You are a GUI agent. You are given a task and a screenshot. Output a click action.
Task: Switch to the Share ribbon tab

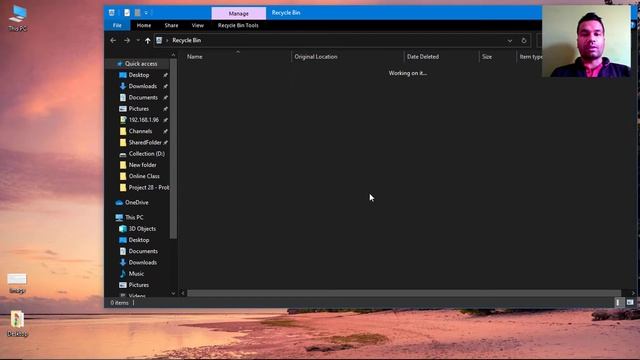click(171, 25)
